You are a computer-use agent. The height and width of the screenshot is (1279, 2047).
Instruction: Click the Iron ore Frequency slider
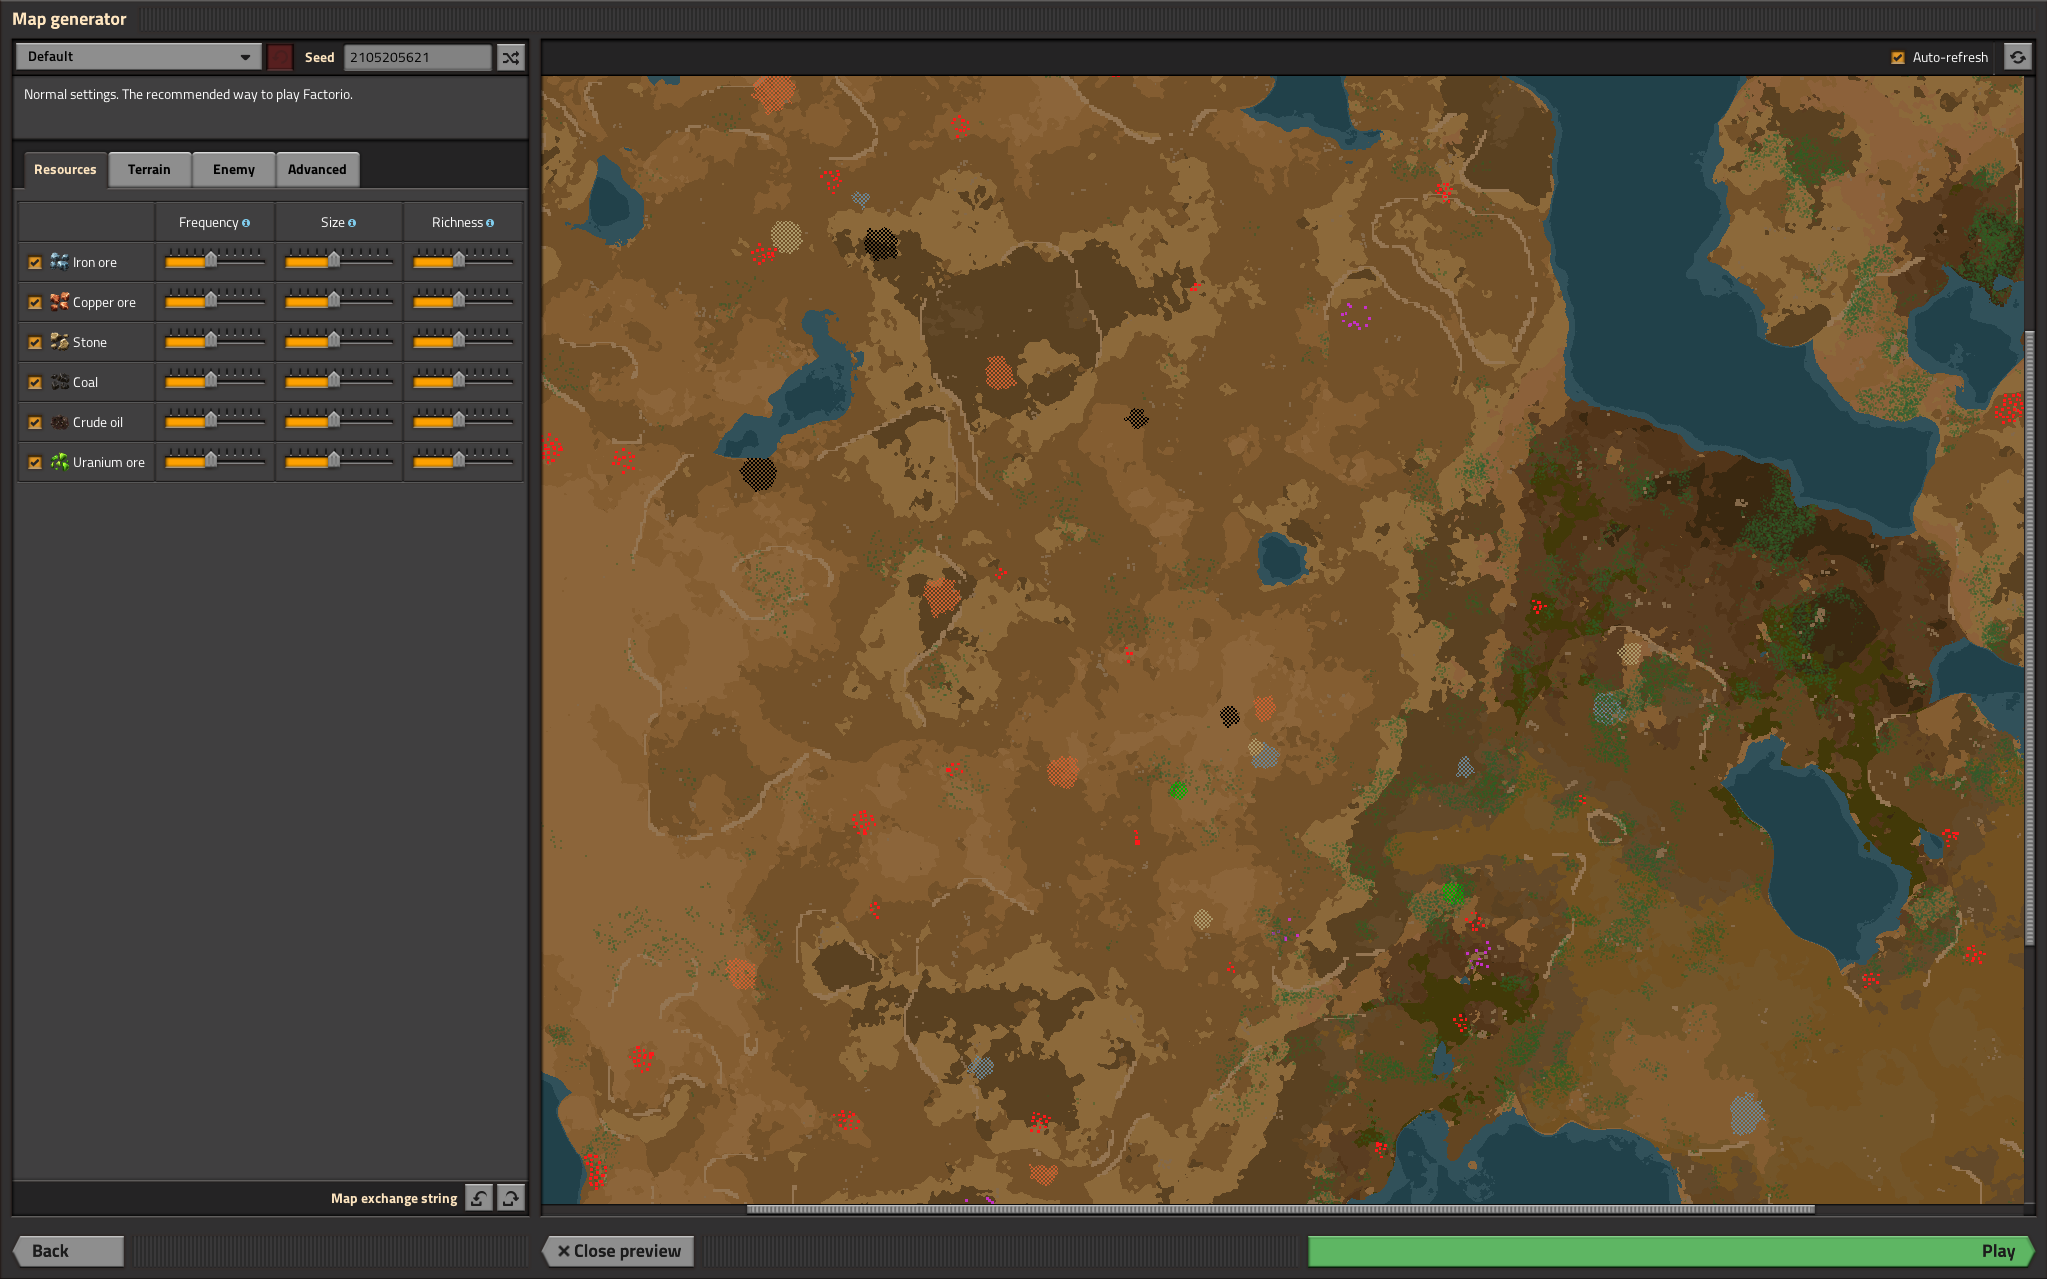[215, 261]
